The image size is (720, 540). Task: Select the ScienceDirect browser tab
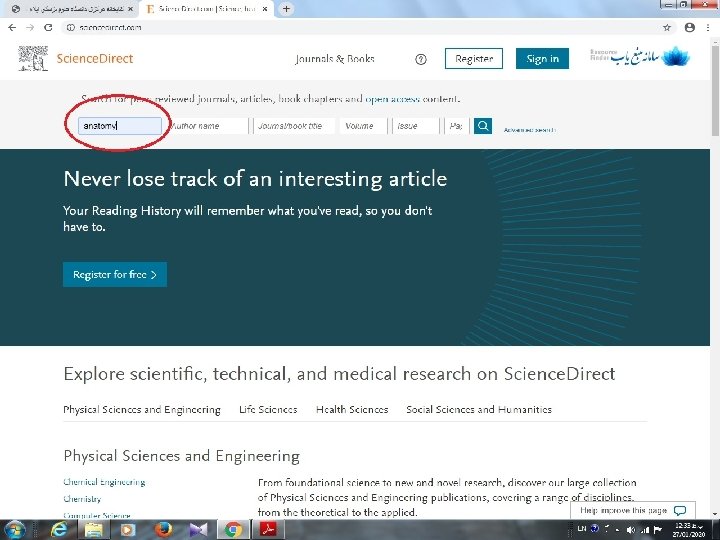click(x=207, y=9)
